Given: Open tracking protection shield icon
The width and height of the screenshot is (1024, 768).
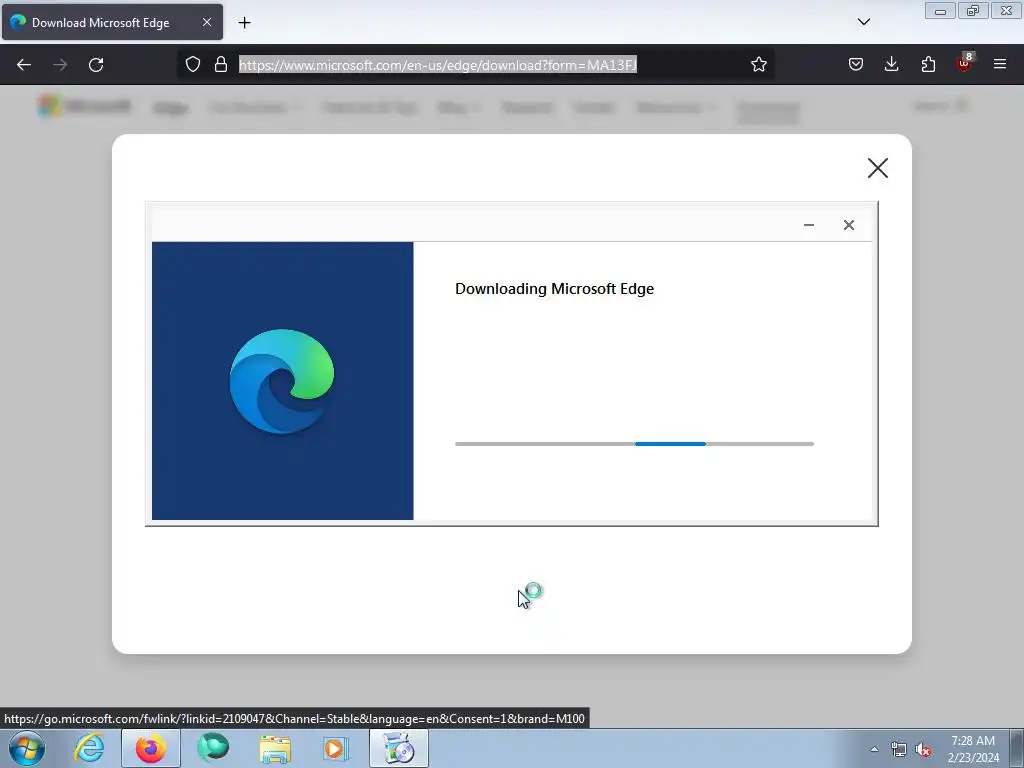Looking at the screenshot, I should pyautogui.click(x=193, y=65).
